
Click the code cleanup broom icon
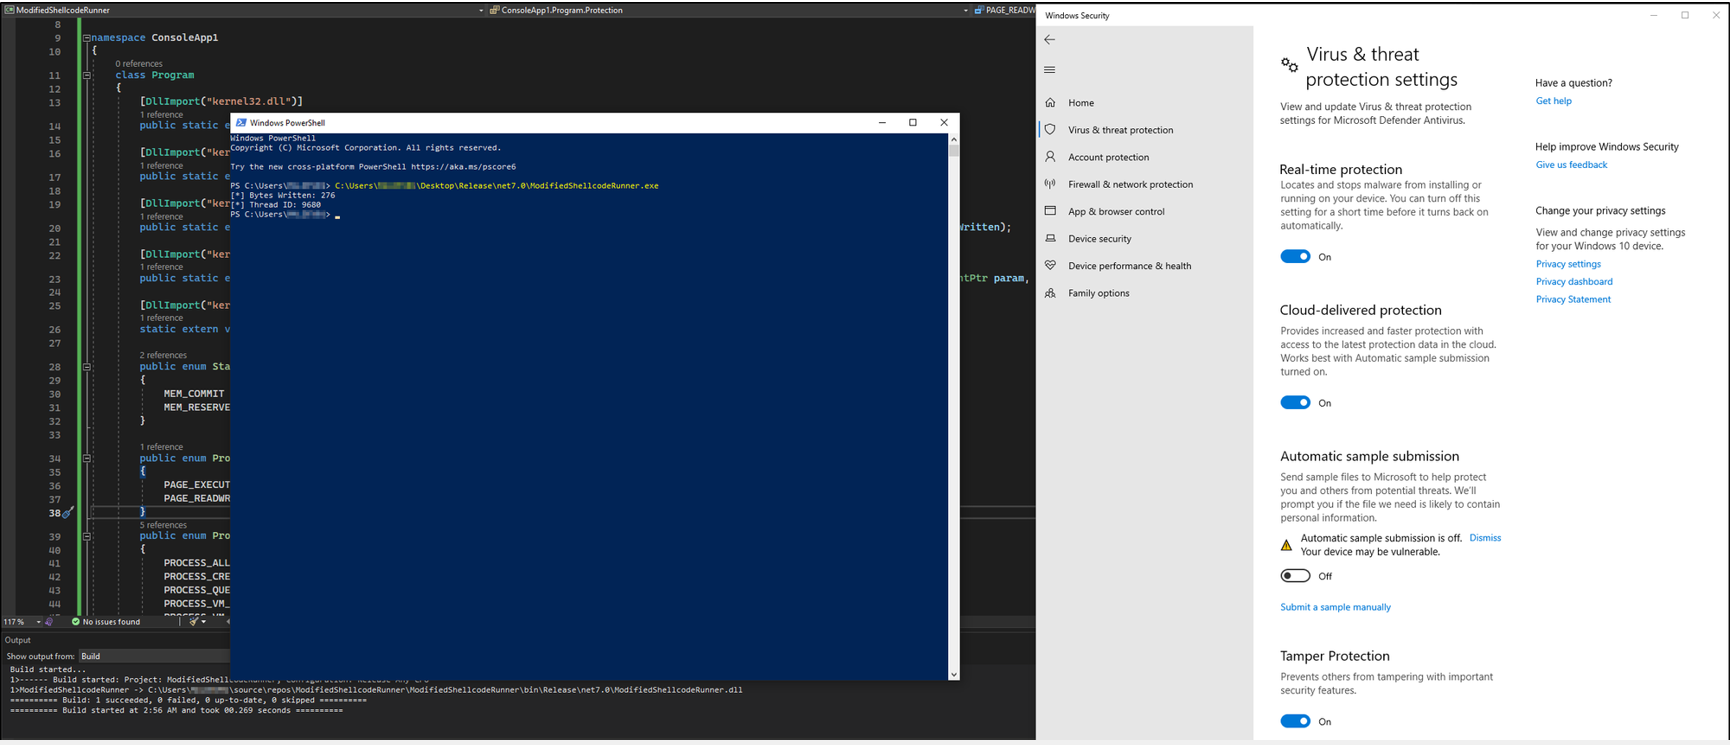click(x=193, y=622)
